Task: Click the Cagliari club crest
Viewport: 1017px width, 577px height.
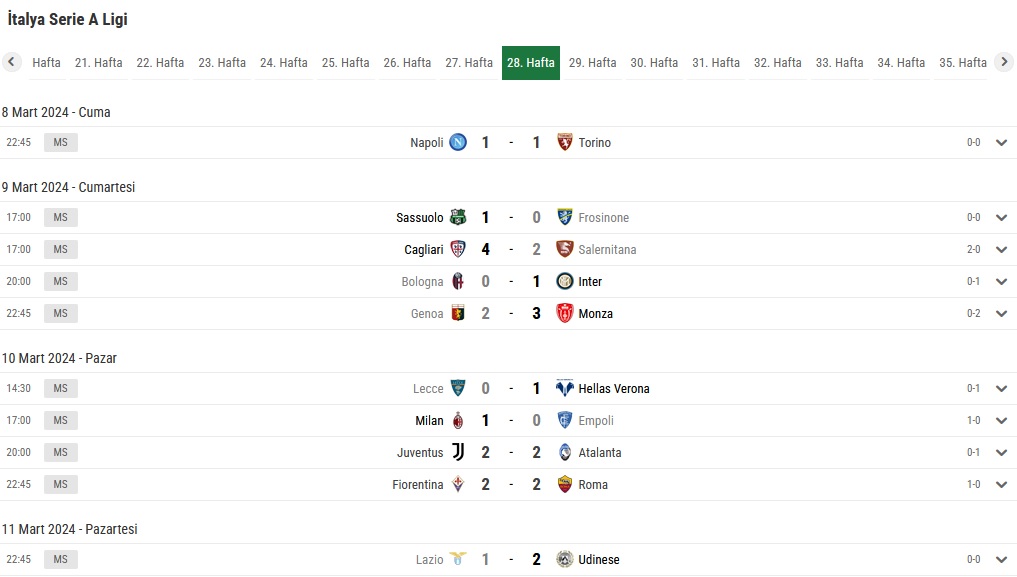Action: [x=458, y=250]
